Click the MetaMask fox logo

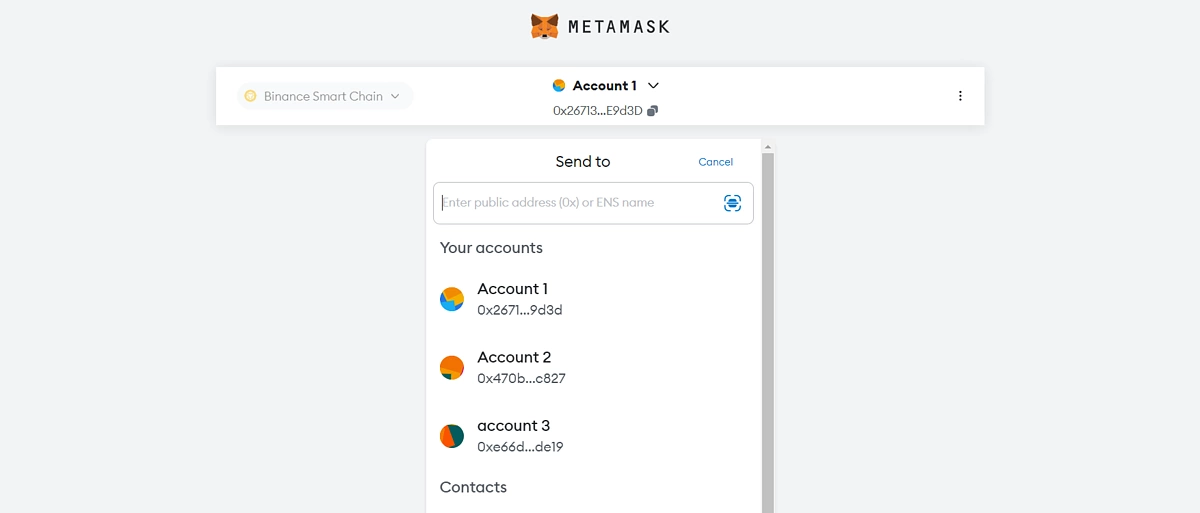(544, 26)
